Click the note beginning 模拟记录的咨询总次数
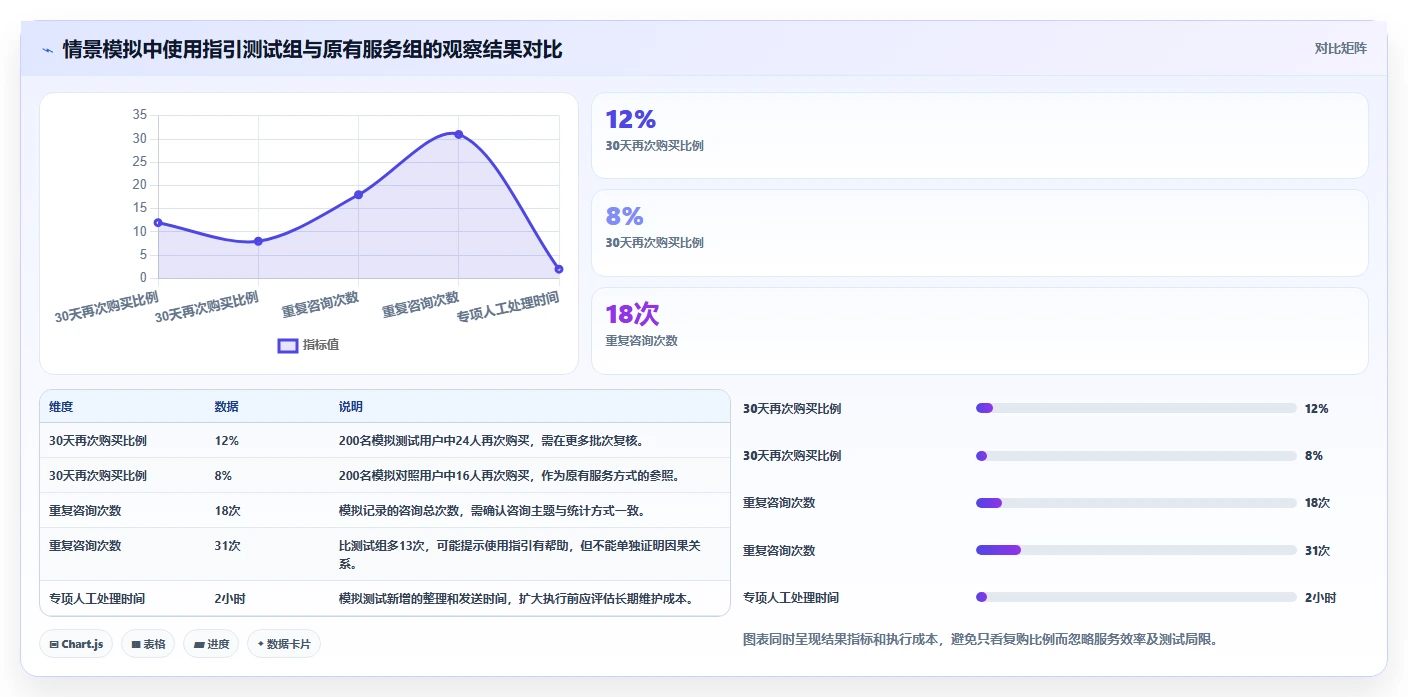 (492, 510)
